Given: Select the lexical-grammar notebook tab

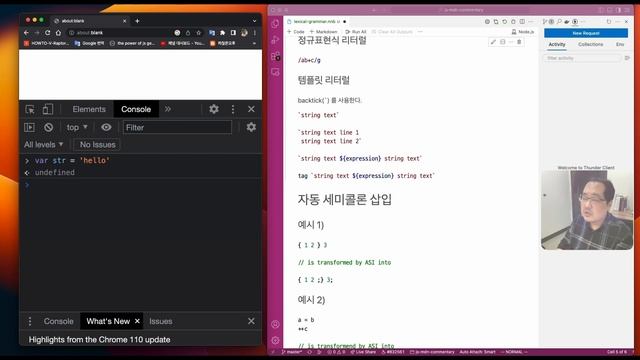Looking at the screenshot, I should point(316,21).
